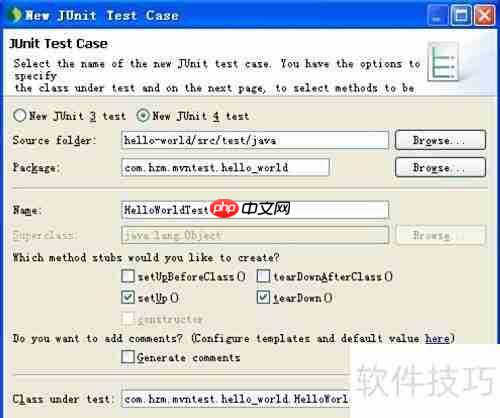Focus the Name field with HelloWorldTest
Image resolution: width=500 pixels, height=418 pixels.
[255, 210]
